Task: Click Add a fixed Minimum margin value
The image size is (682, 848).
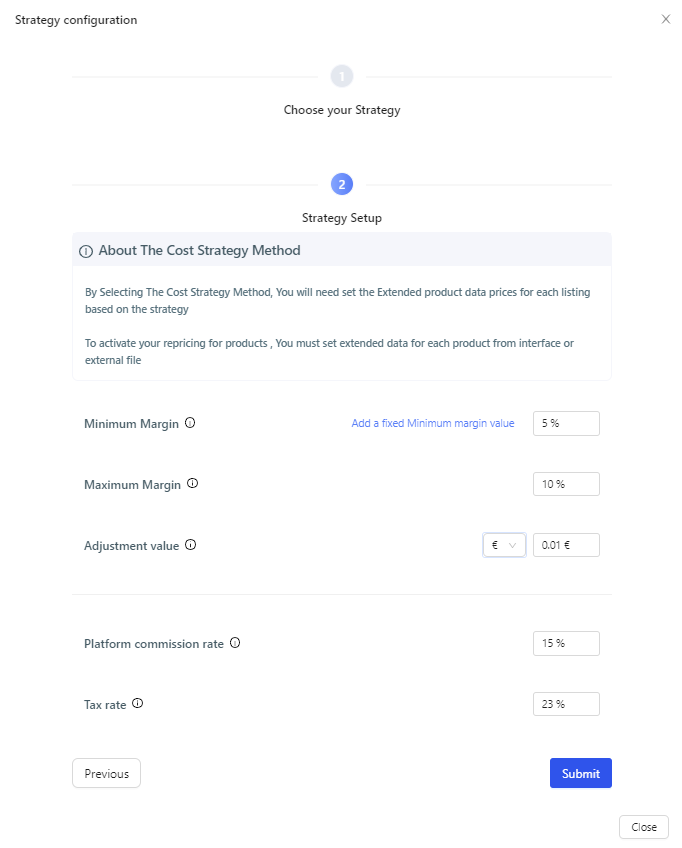Action: [433, 423]
